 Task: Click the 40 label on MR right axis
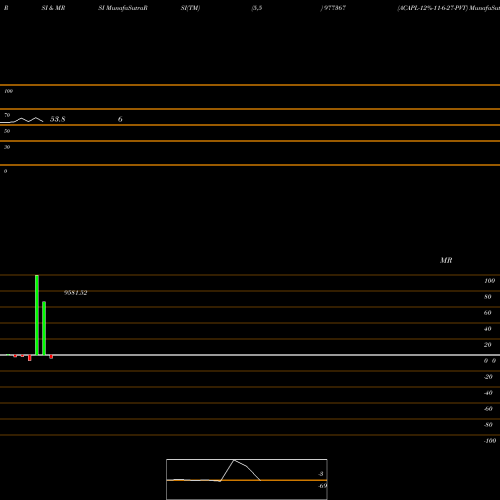[x=488, y=329]
